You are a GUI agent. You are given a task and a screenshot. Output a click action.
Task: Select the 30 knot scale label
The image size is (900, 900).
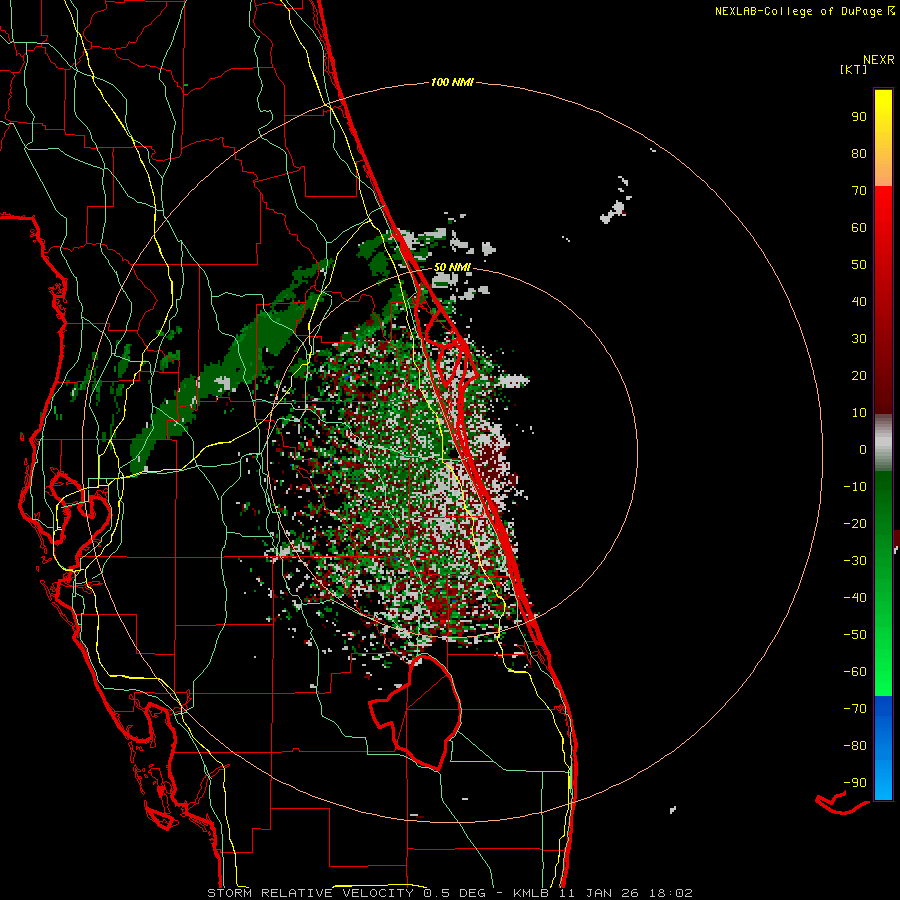859,339
